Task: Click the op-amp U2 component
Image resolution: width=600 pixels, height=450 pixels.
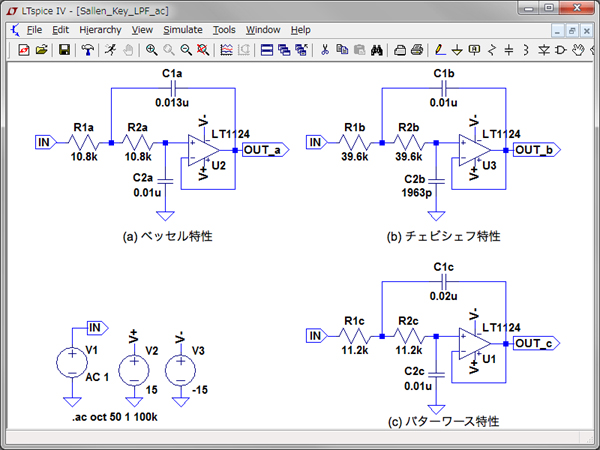Action: point(204,151)
